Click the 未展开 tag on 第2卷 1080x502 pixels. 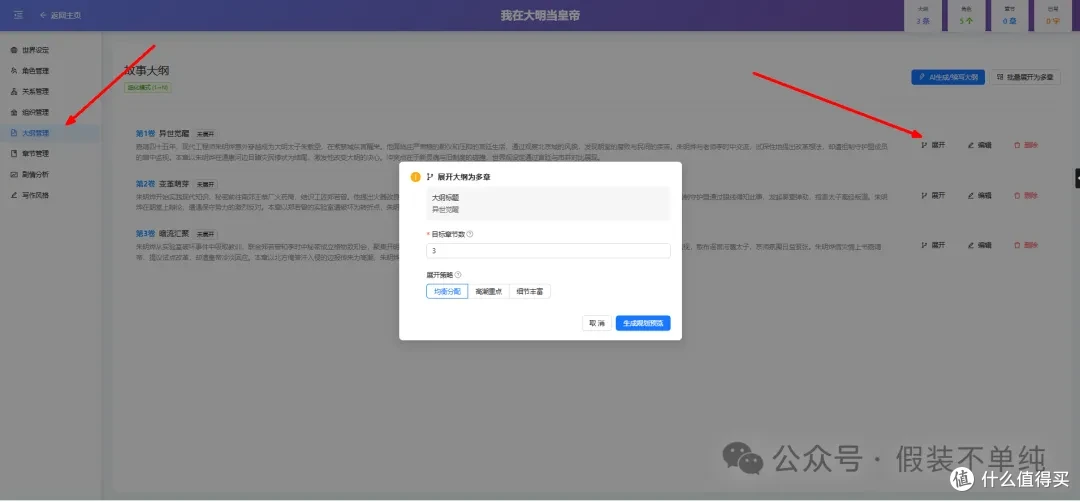(205, 184)
